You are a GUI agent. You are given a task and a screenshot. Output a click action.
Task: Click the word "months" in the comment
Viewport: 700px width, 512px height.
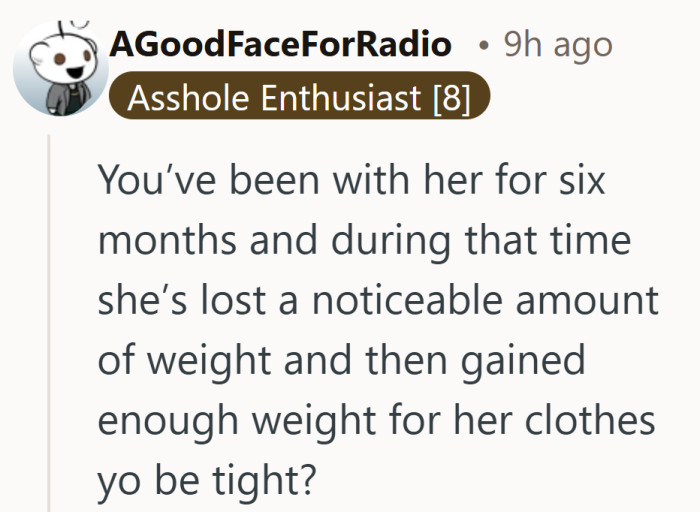[154, 243]
